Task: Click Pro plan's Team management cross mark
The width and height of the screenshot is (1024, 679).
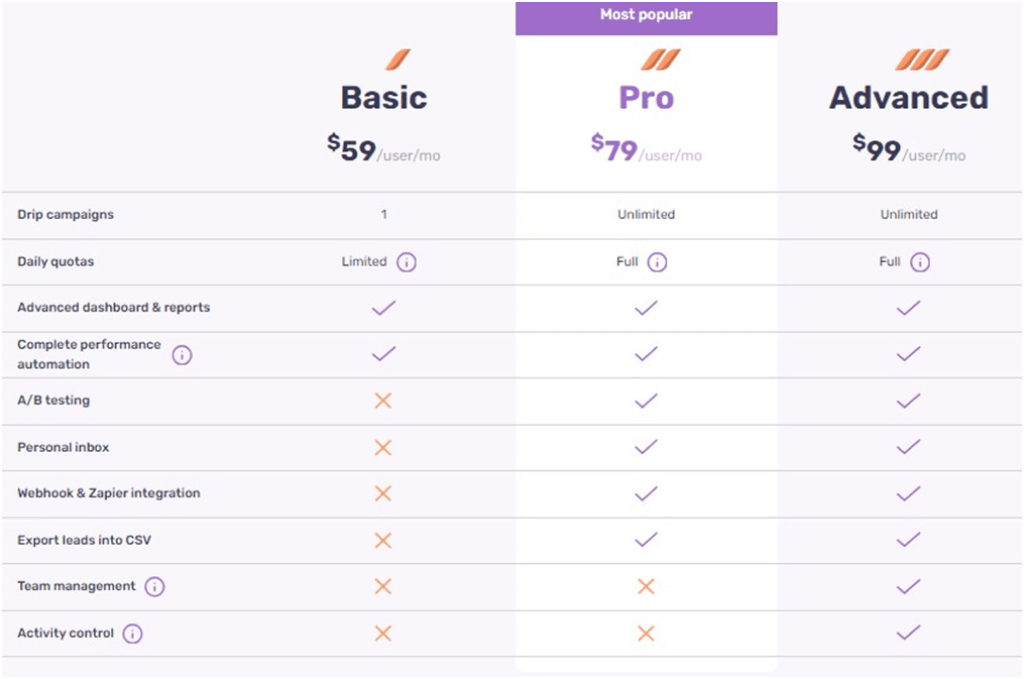Action: pos(646,587)
